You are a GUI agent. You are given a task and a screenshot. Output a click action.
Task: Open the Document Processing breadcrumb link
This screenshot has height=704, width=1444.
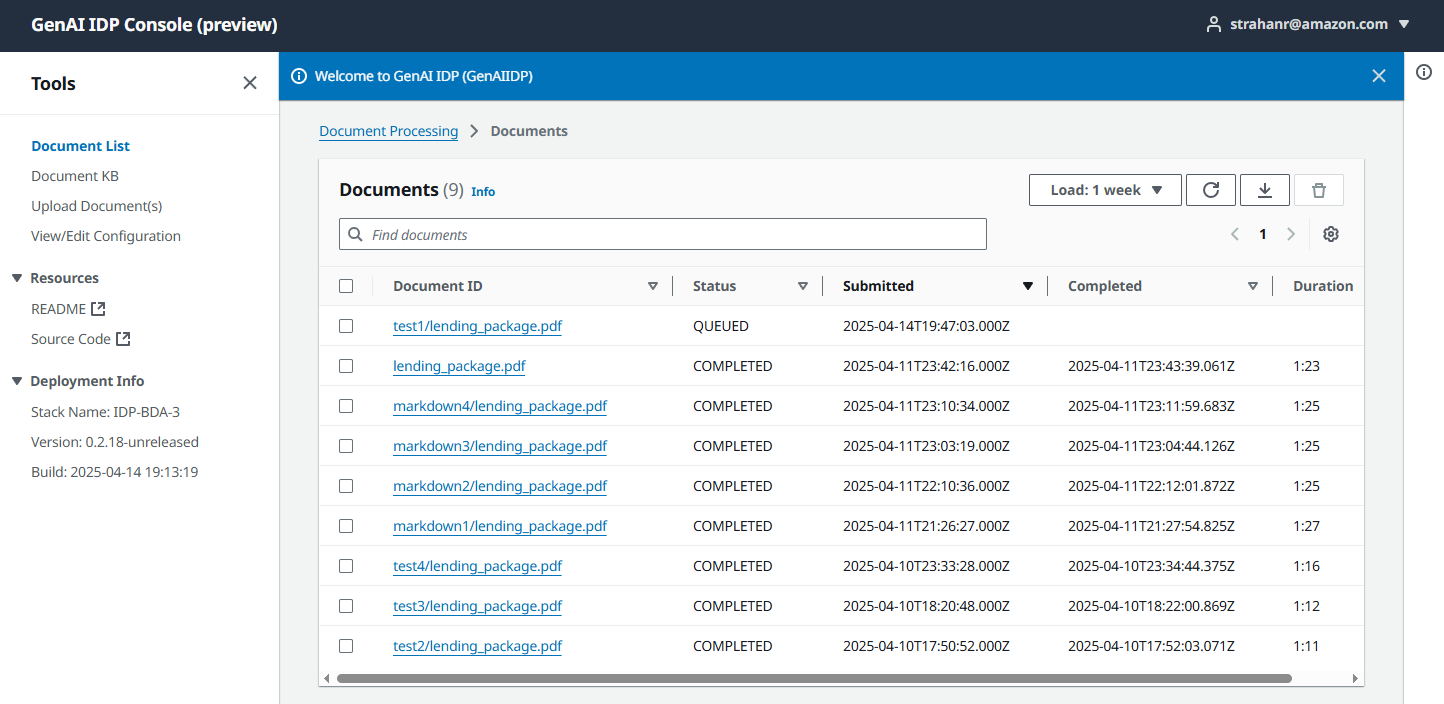tap(389, 131)
